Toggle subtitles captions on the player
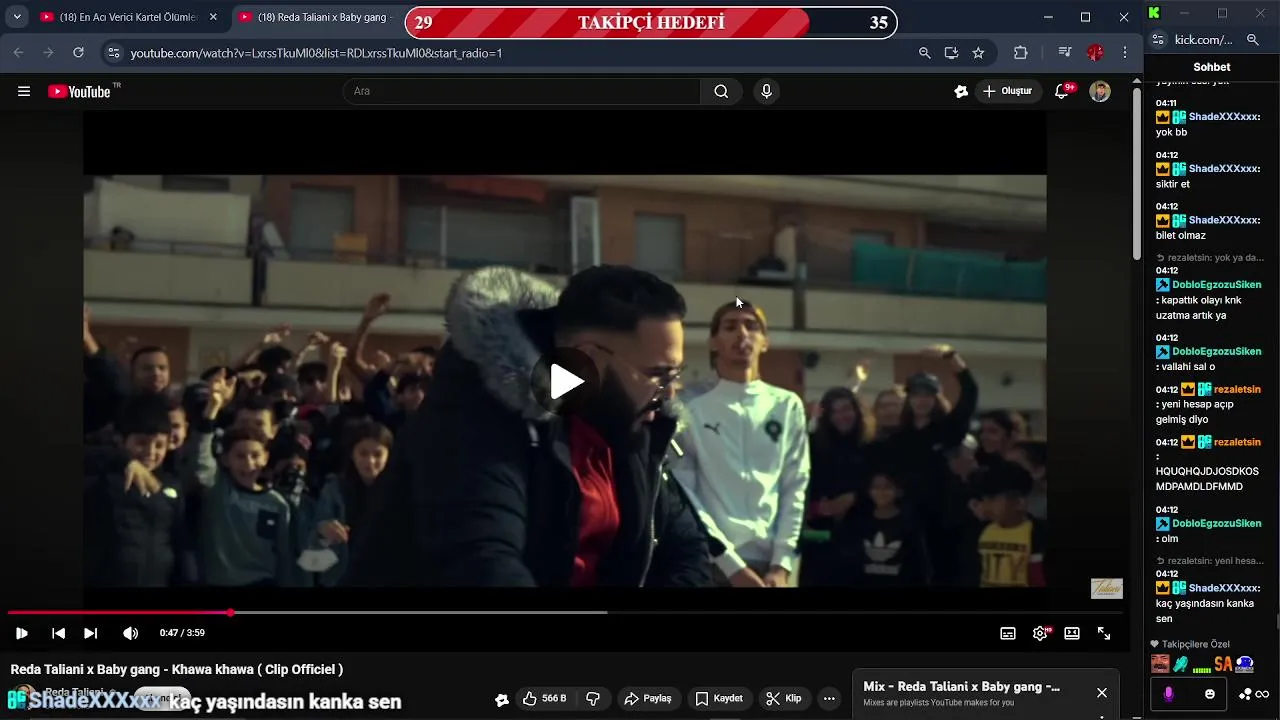 click(1008, 633)
